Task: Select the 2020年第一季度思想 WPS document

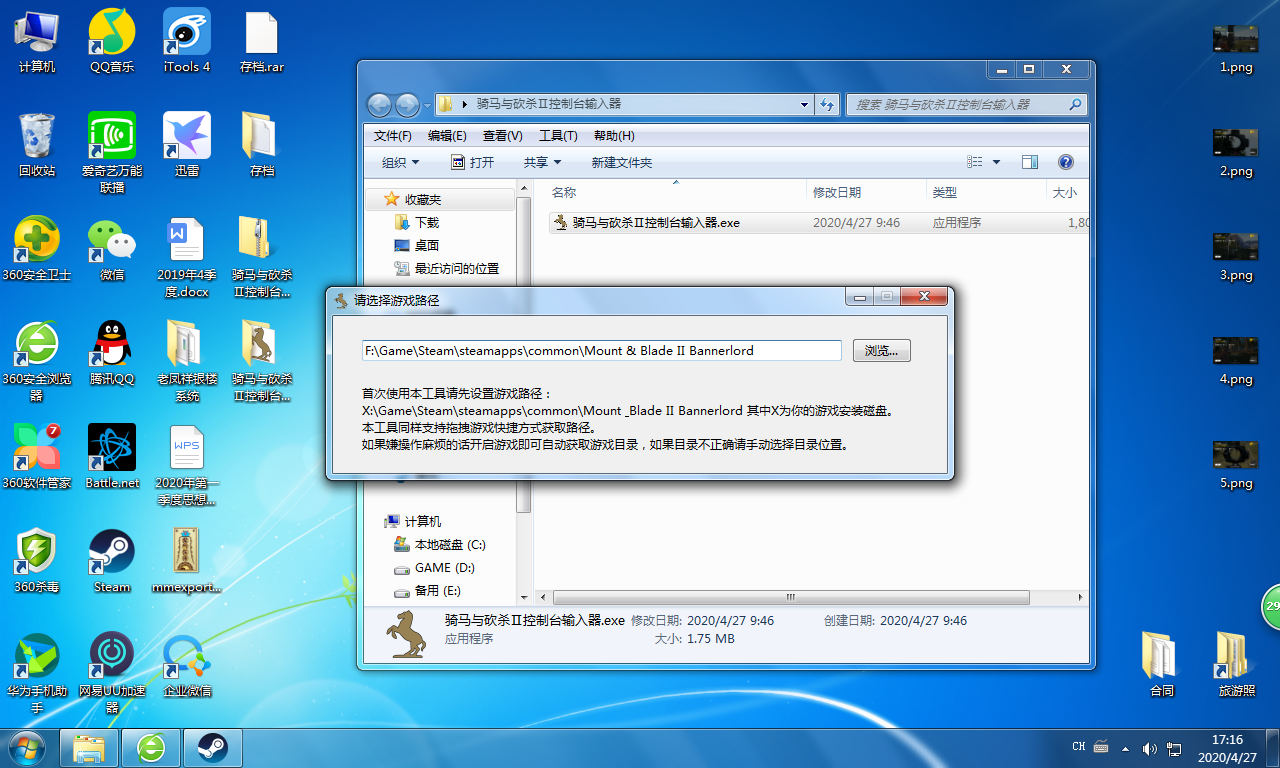Action: pos(187,464)
